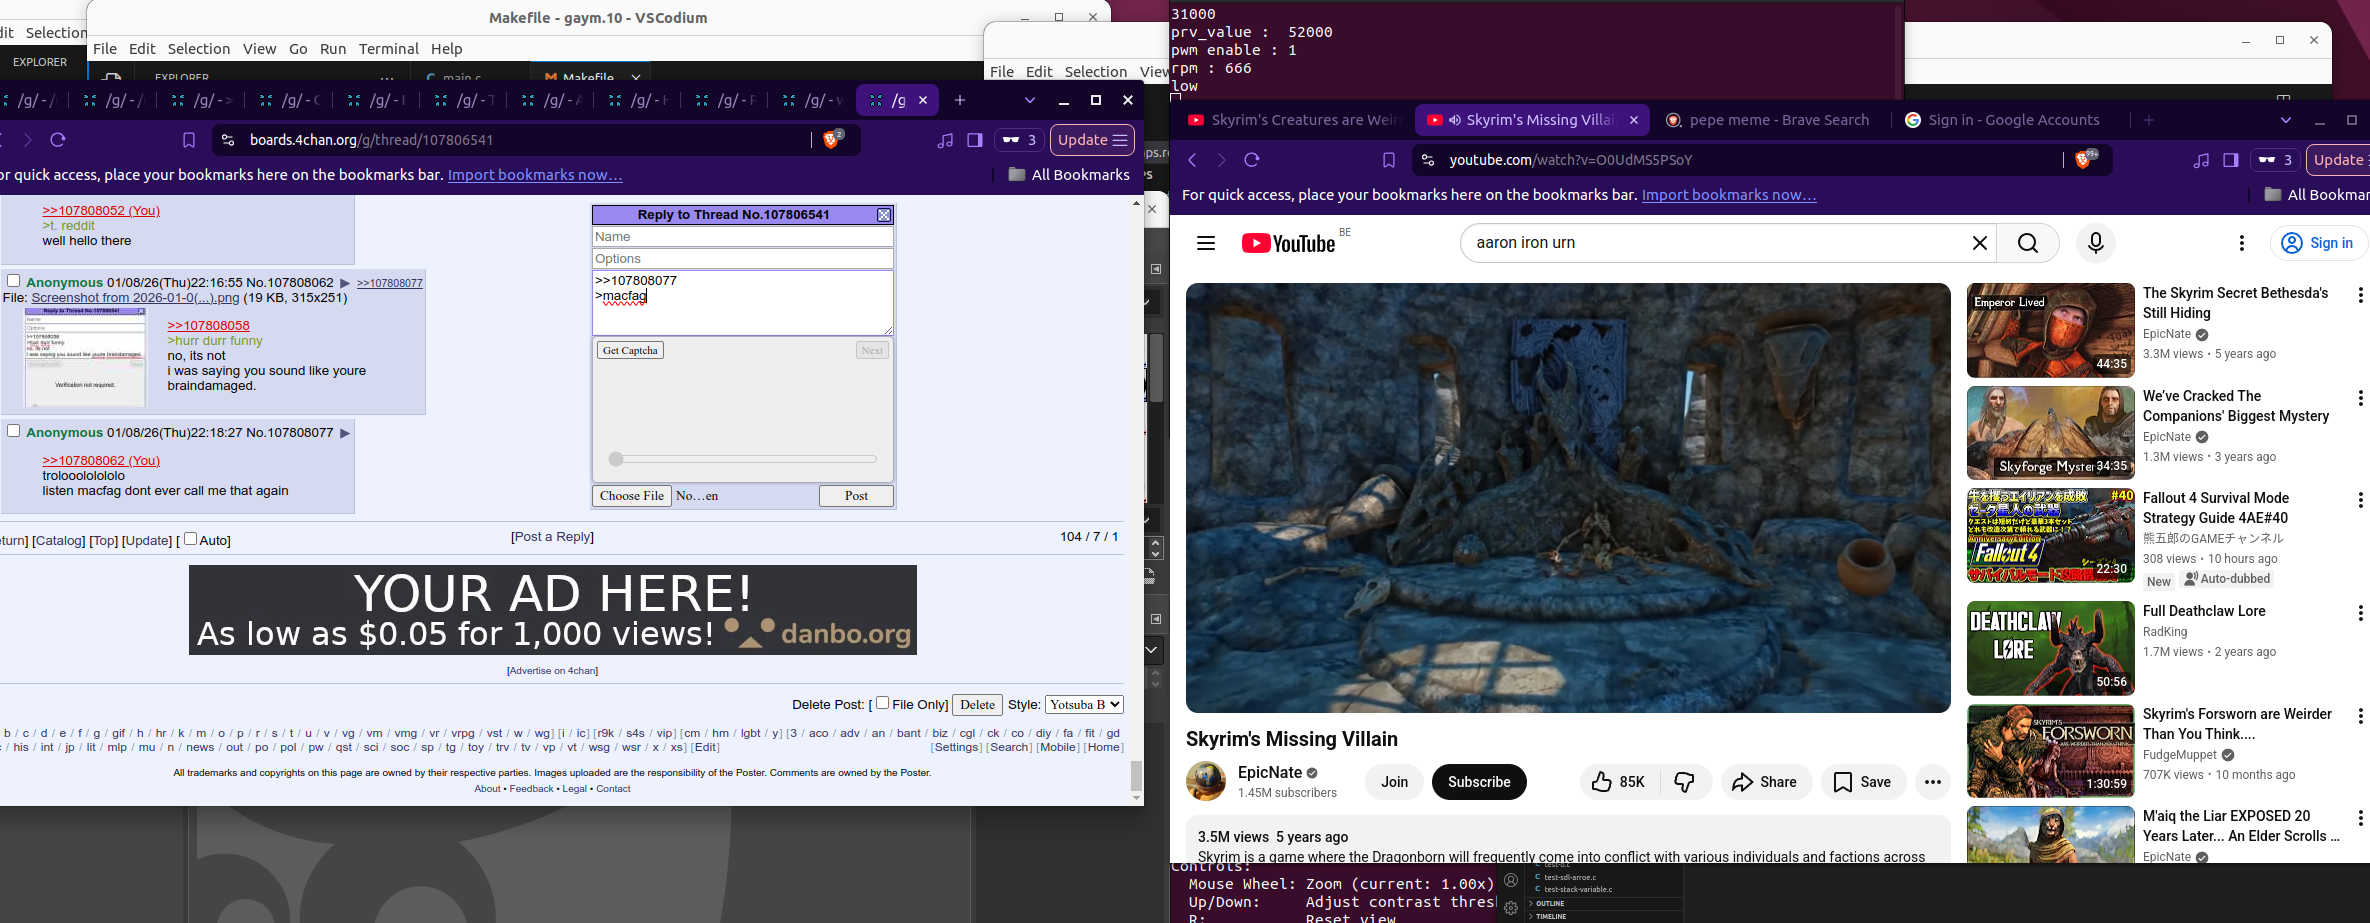Reload the YouTube video page
Viewport: 2370px width, 923px height.
pos(1252,160)
